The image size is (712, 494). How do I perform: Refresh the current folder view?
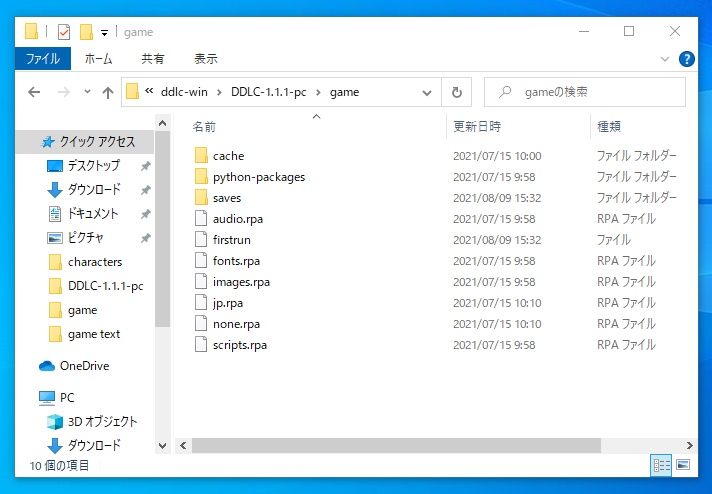point(457,93)
